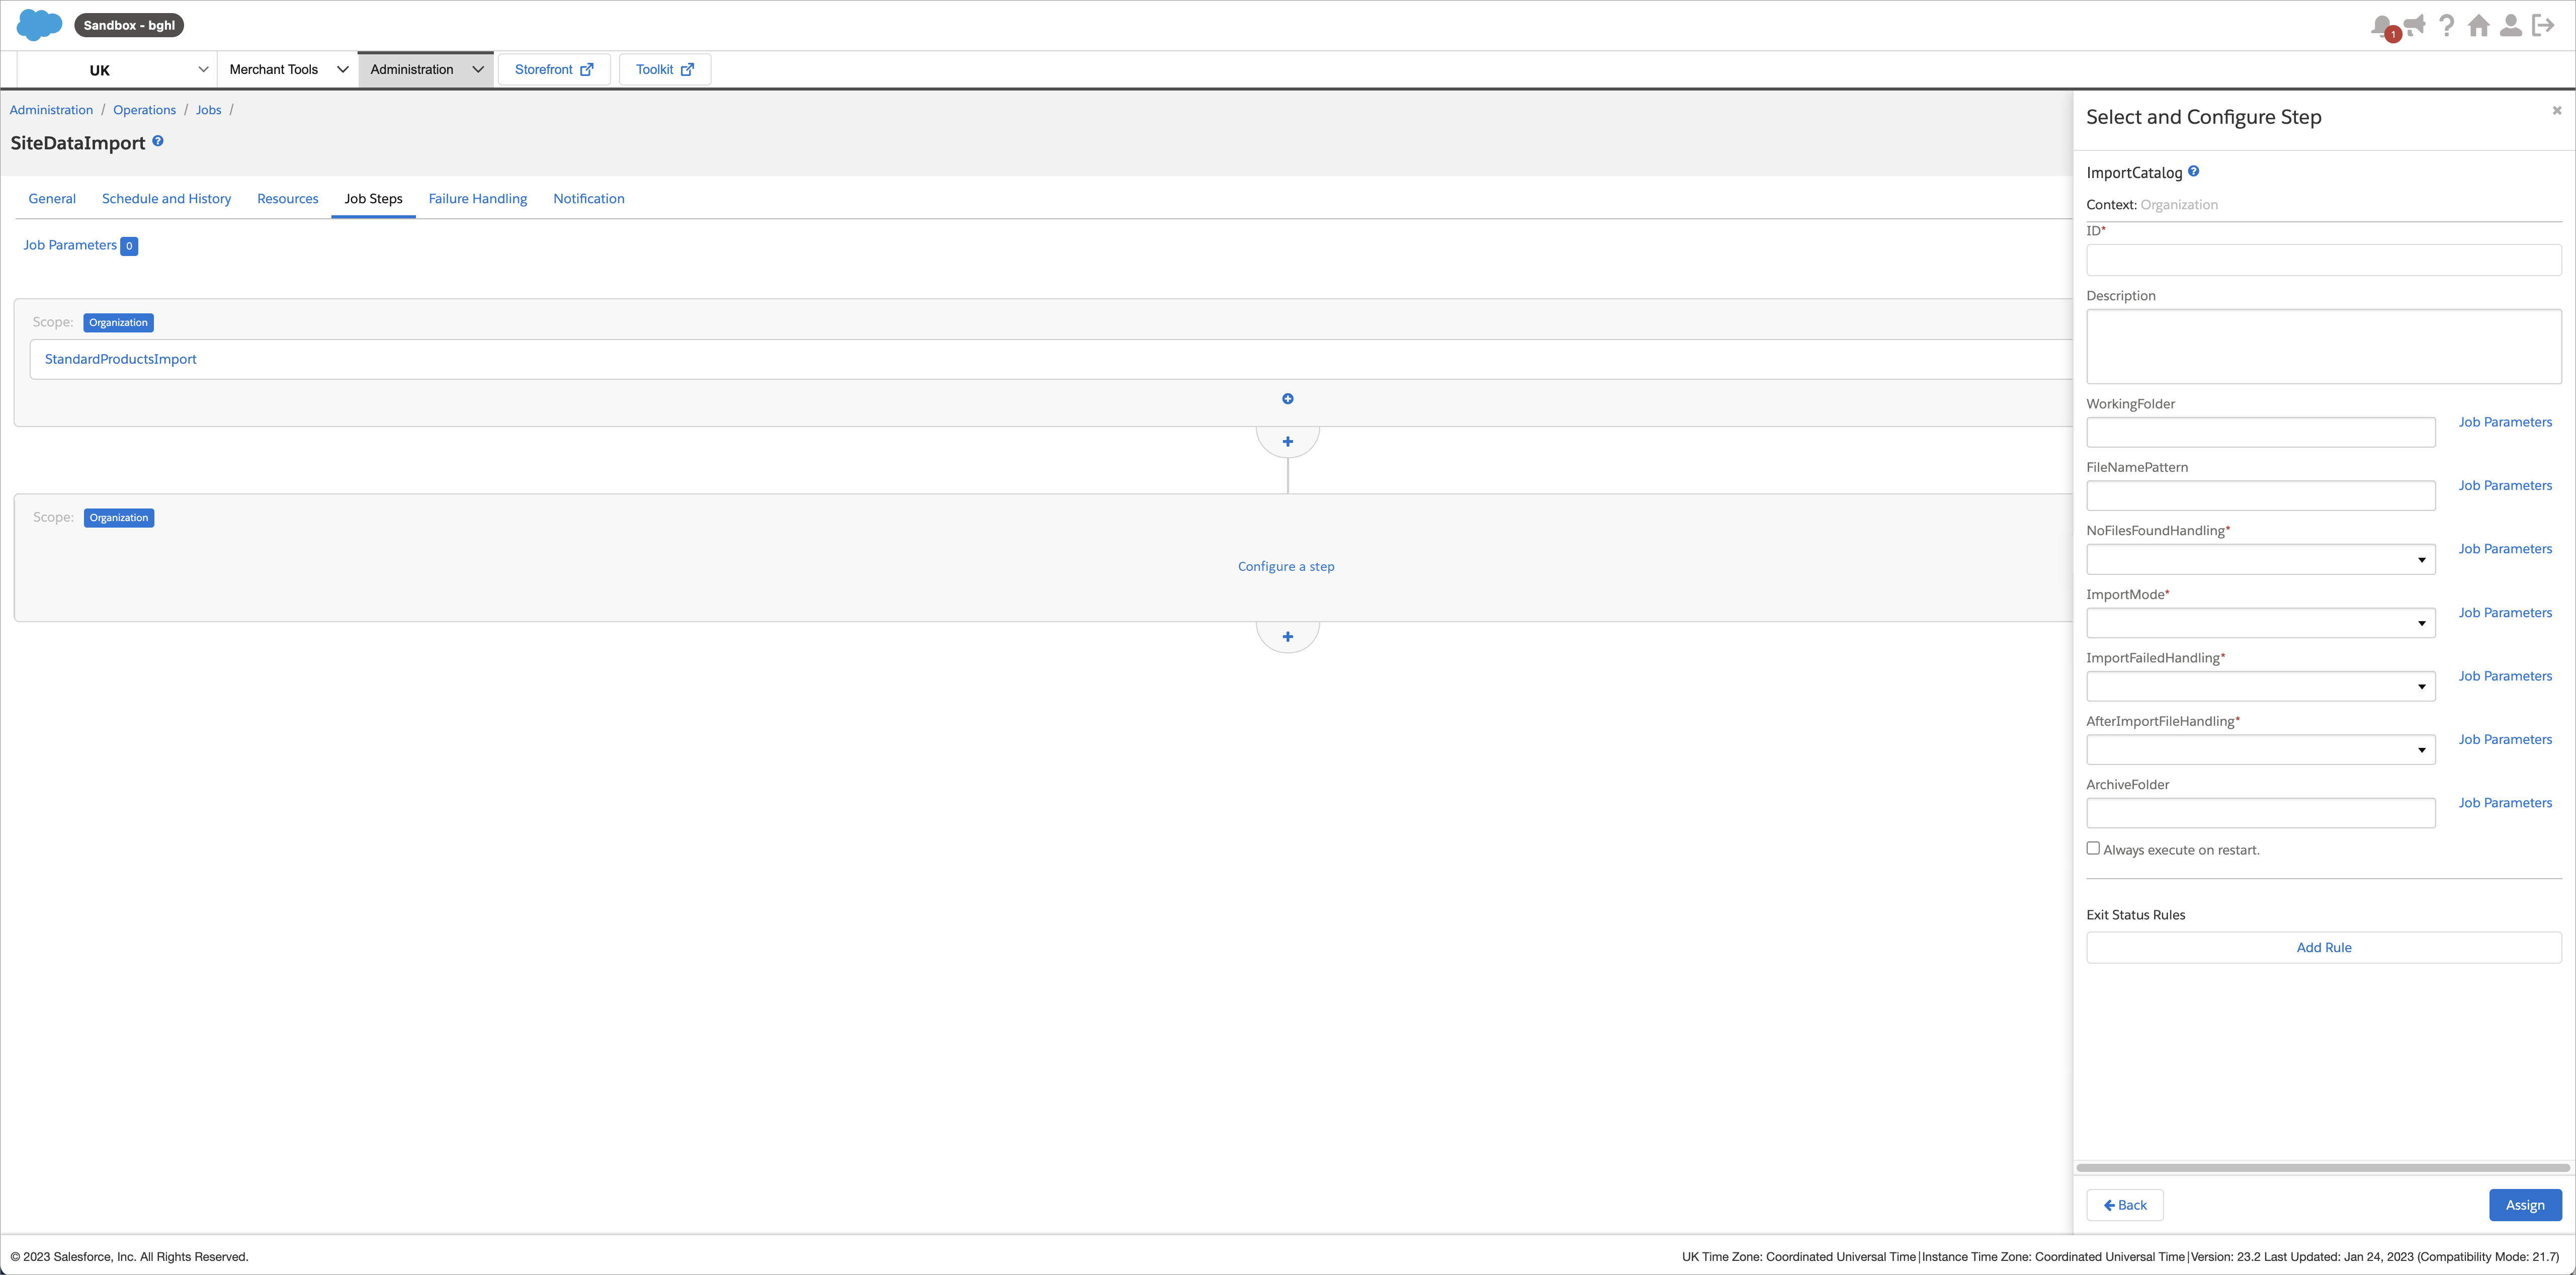Open the StandardProductsImport step
This screenshot has height=1275, width=2576.
pyautogui.click(x=121, y=359)
